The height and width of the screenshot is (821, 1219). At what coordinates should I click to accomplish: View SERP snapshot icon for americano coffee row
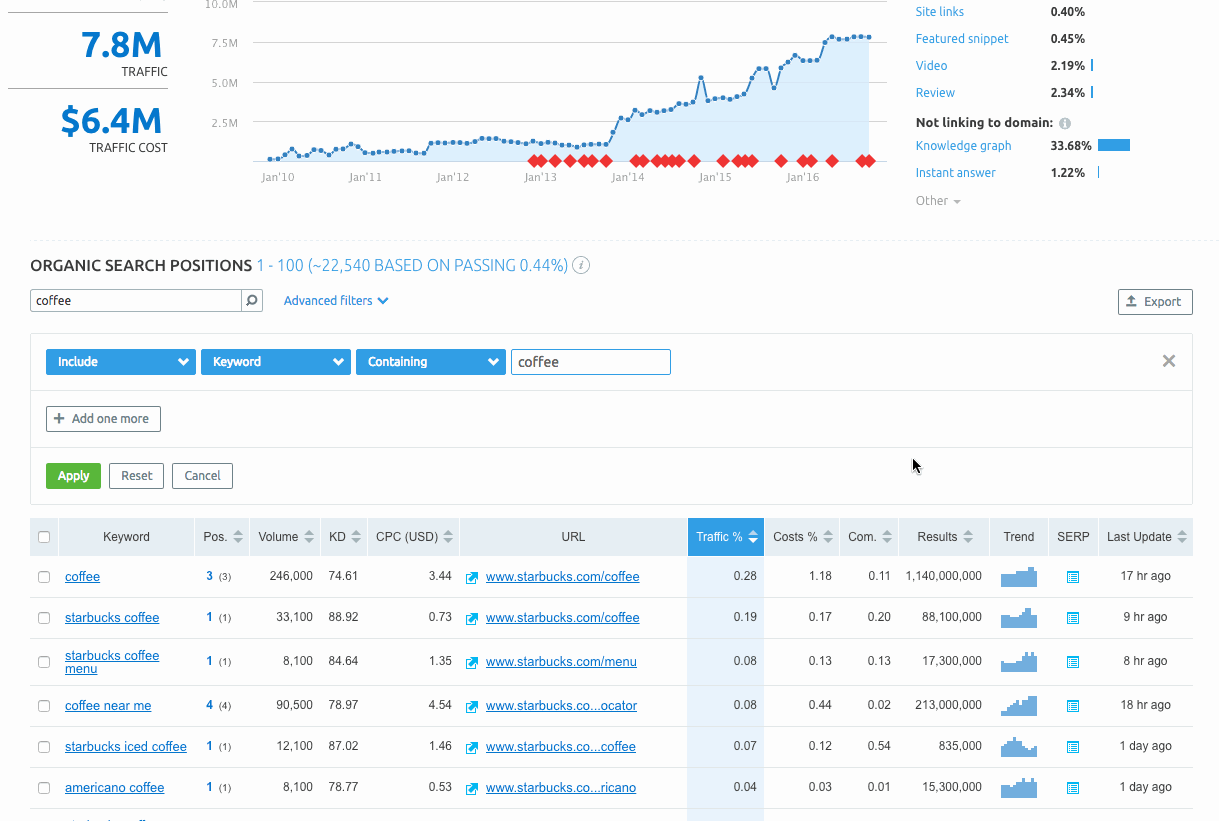click(x=1073, y=788)
